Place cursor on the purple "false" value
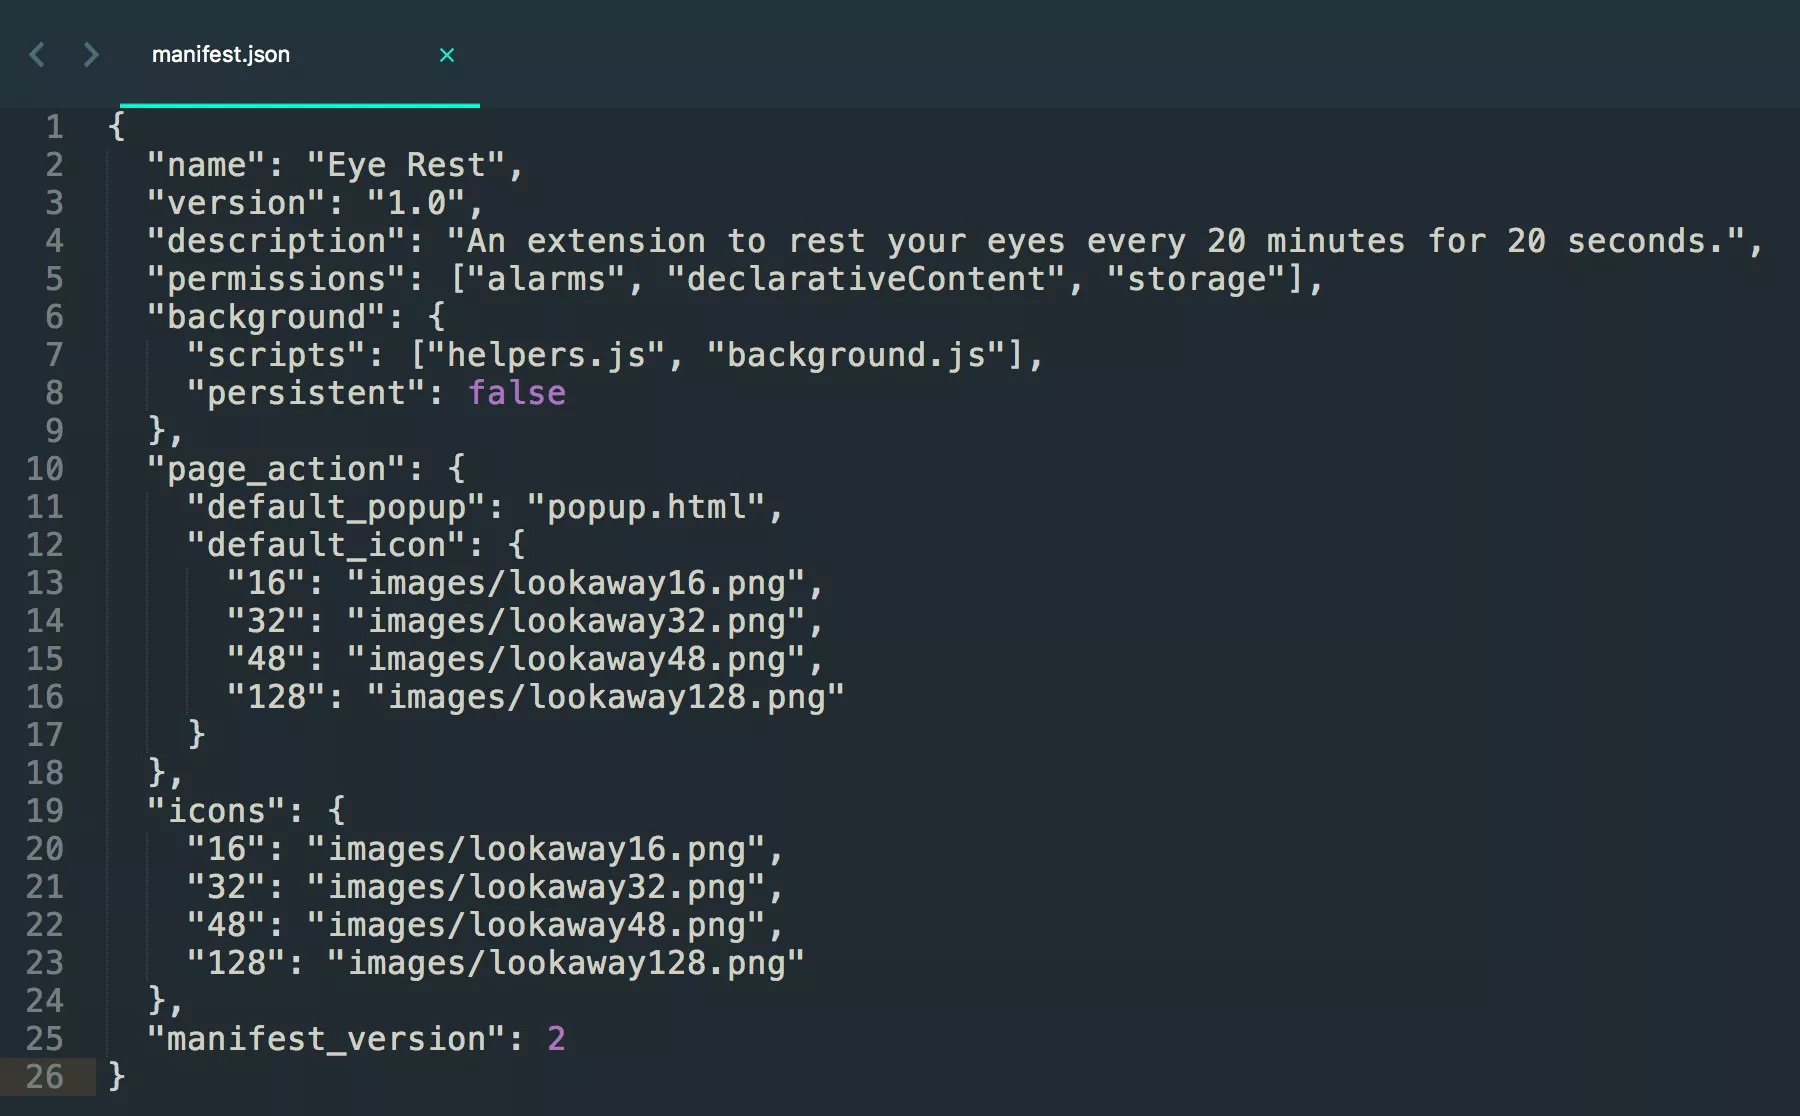The height and width of the screenshot is (1116, 1800). (516, 393)
